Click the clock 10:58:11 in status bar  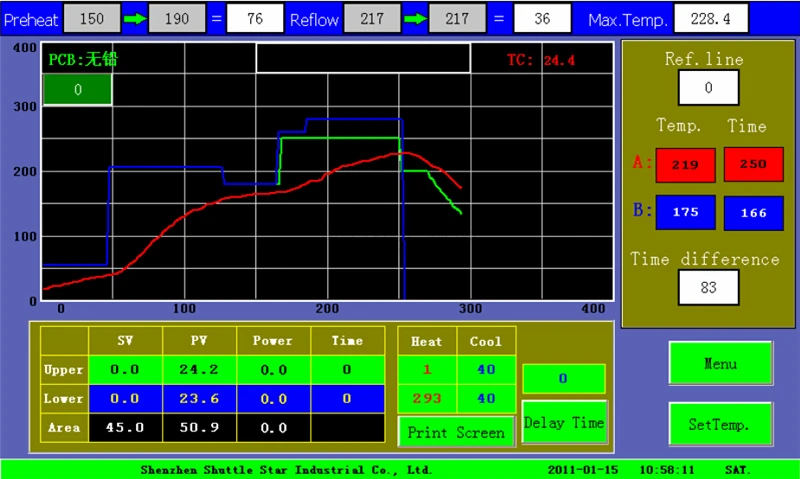pos(667,470)
